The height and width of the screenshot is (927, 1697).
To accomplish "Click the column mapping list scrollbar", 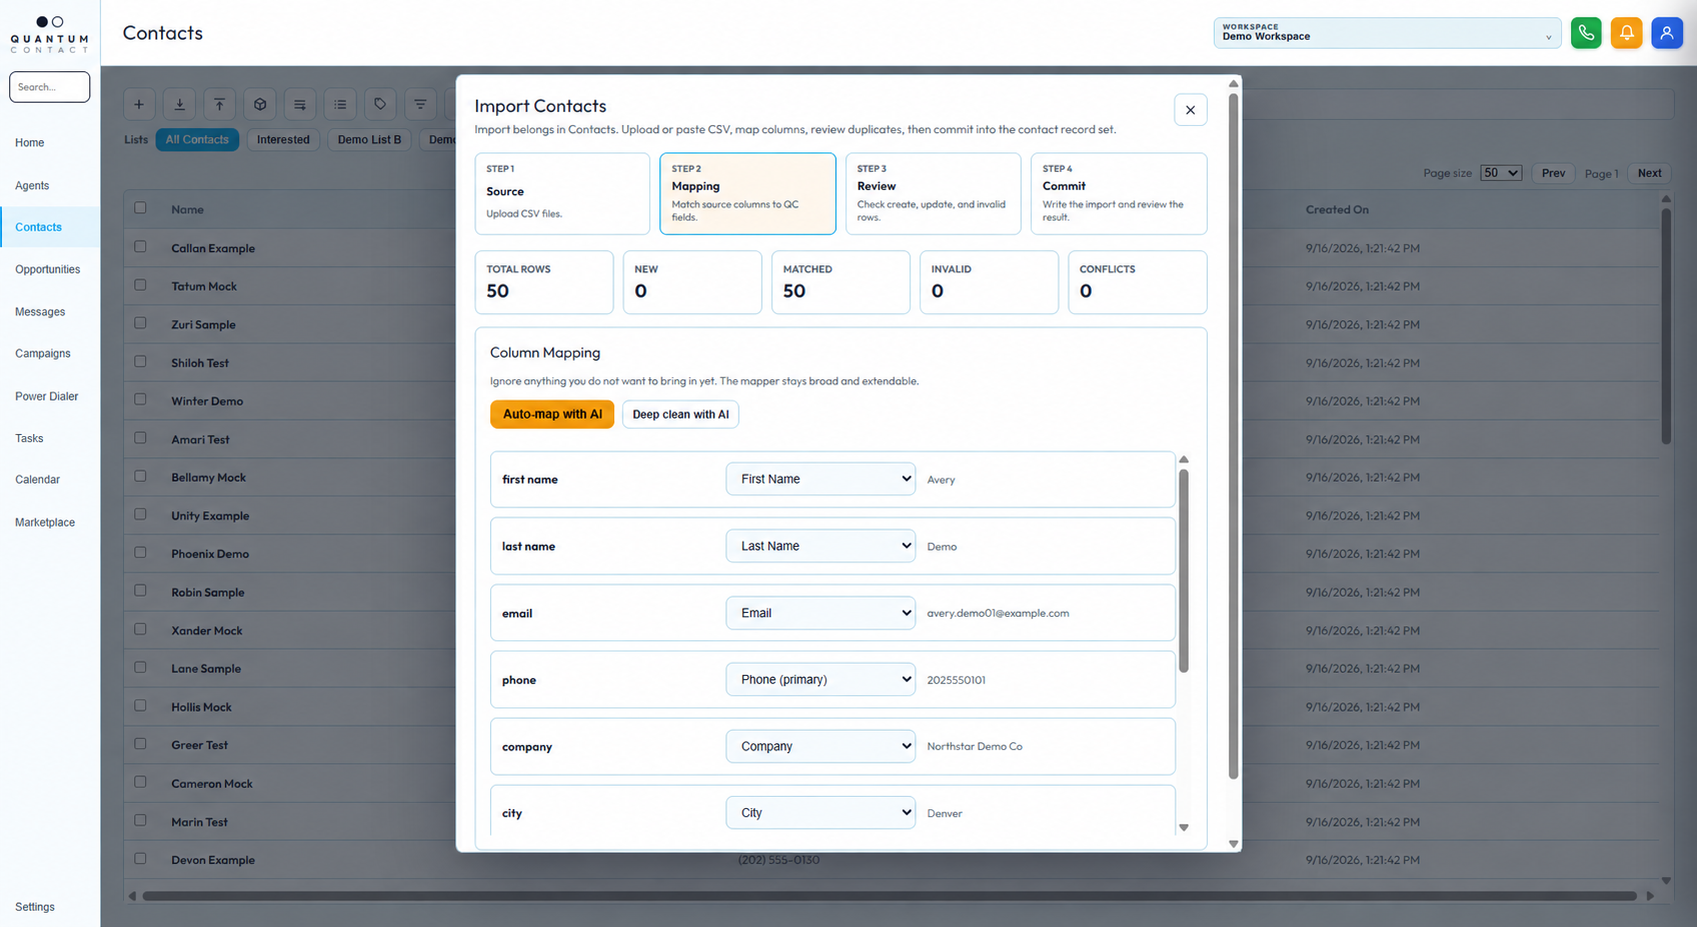I will tap(1184, 570).
